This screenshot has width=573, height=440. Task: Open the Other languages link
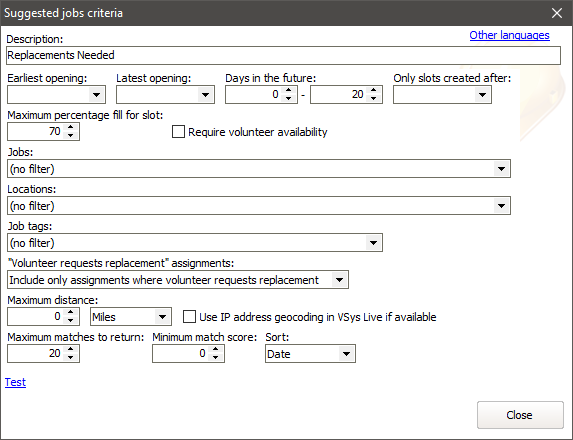[x=509, y=35]
